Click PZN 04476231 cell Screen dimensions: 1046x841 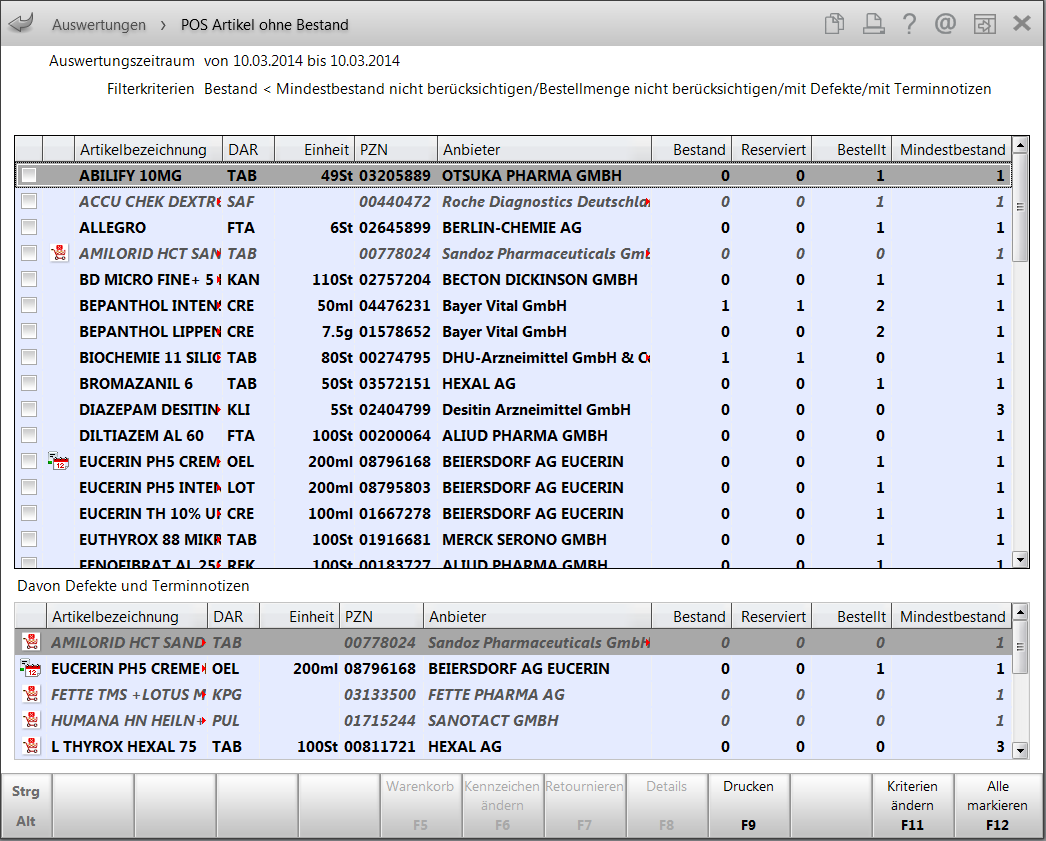(x=395, y=305)
